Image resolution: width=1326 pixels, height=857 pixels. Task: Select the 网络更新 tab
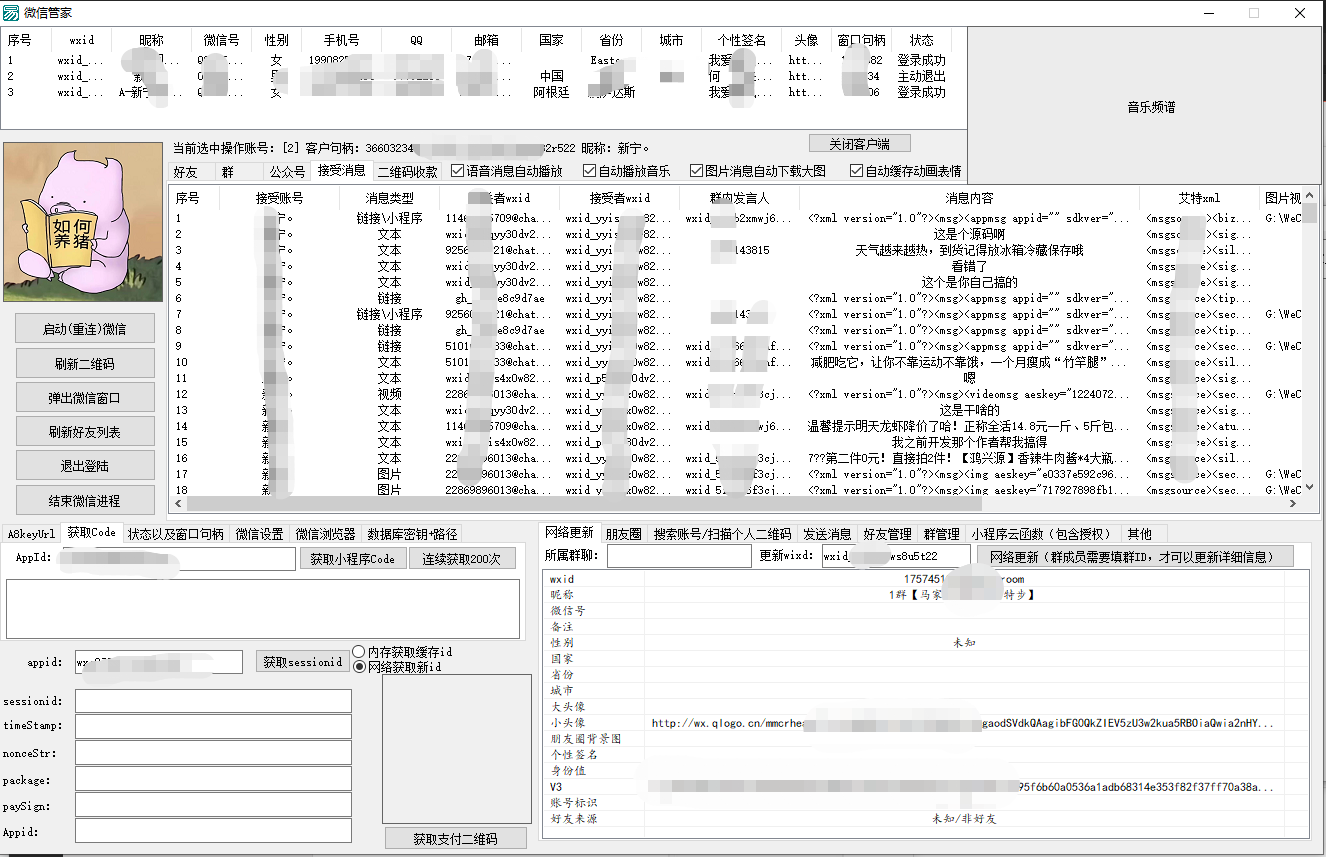pyautogui.click(x=569, y=532)
